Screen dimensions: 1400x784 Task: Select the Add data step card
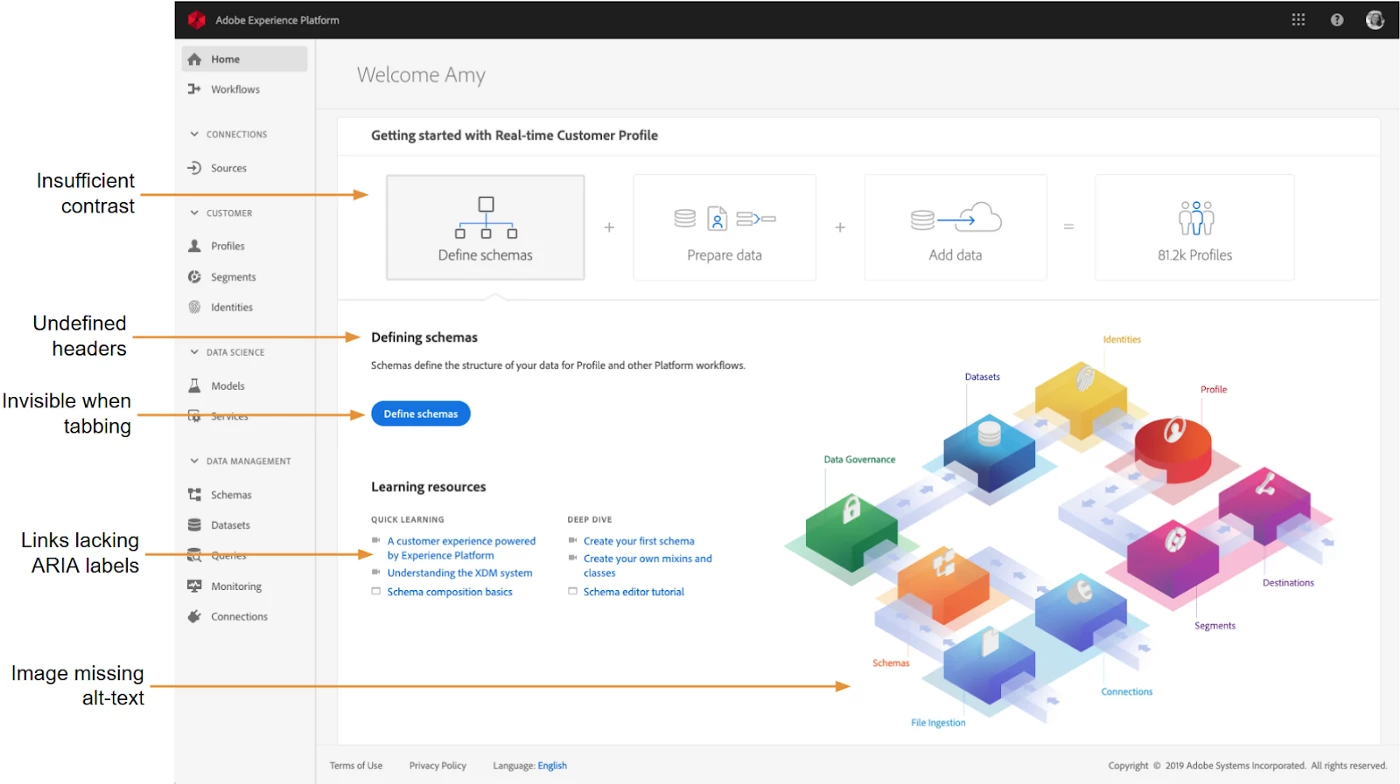click(x=955, y=228)
